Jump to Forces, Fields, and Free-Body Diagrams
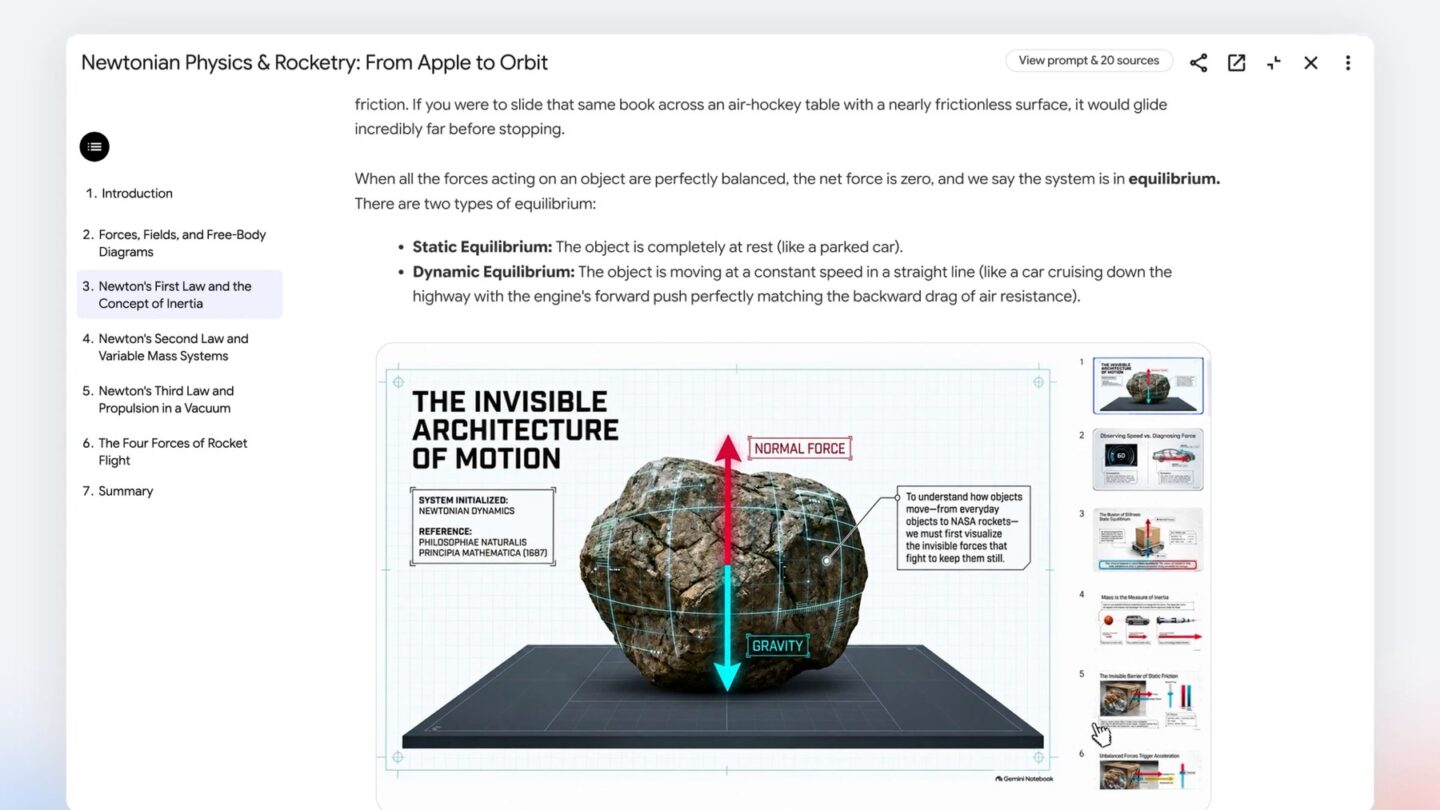 [180, 243]
